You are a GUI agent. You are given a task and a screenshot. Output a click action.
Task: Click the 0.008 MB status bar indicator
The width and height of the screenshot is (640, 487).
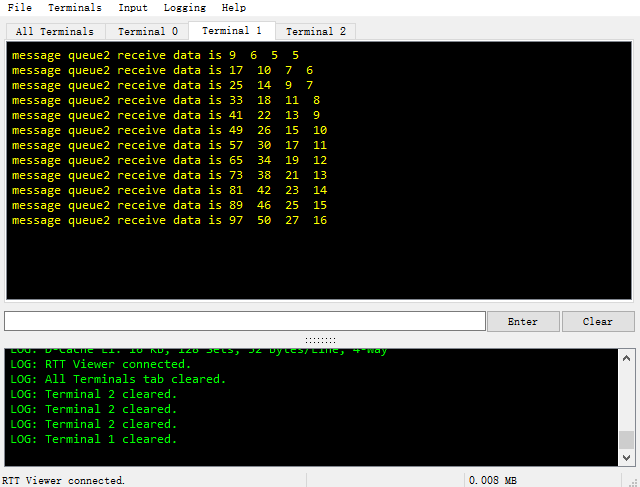click(x=493, y=480)
